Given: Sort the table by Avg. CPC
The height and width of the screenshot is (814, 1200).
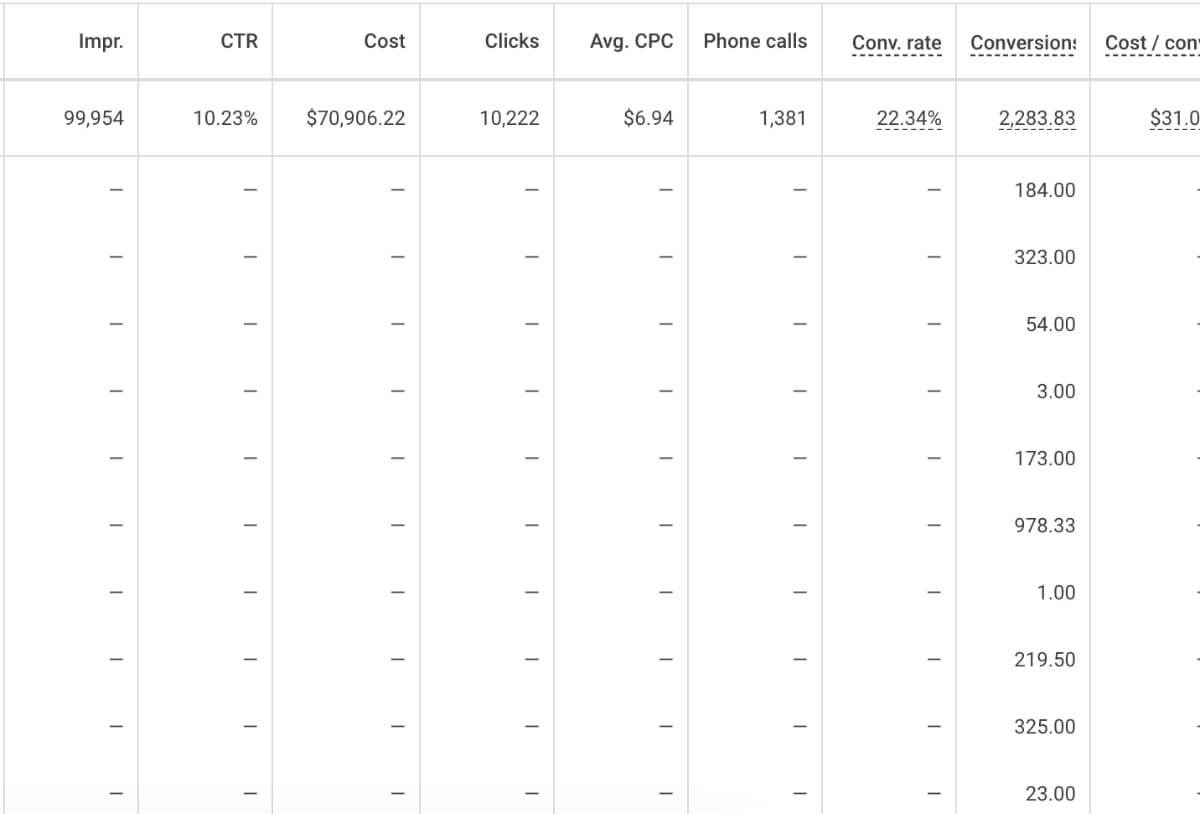Looking at the screenshot, I should coord(631,42).
